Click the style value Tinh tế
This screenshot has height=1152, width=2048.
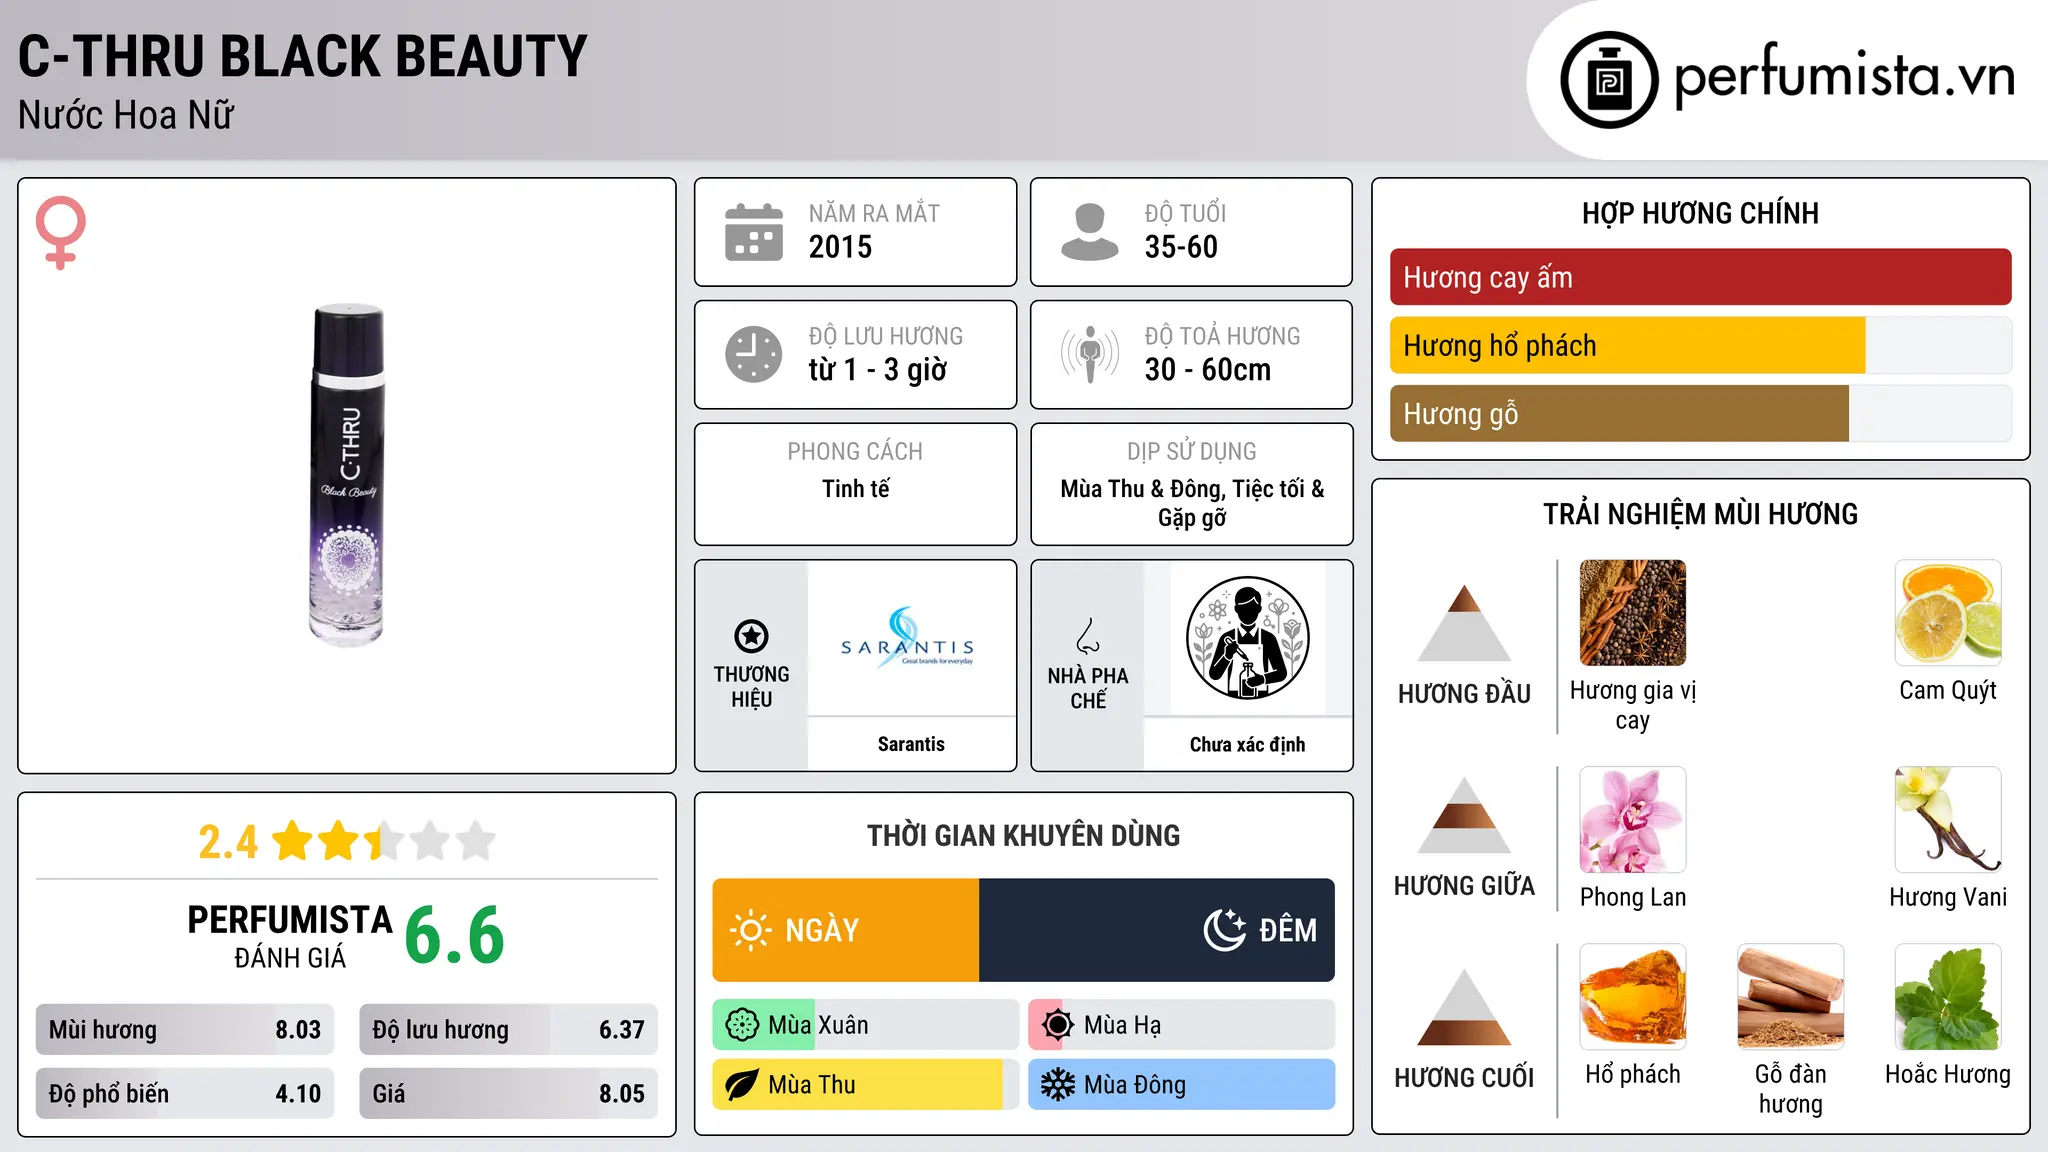855,489
